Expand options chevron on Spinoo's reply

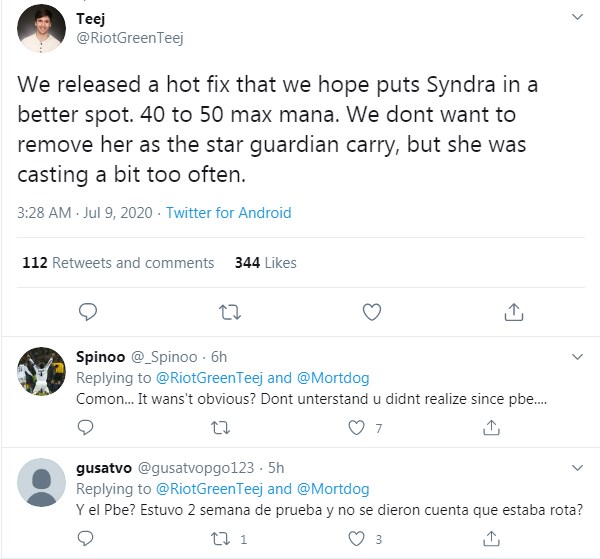click(x=577, y=357)
